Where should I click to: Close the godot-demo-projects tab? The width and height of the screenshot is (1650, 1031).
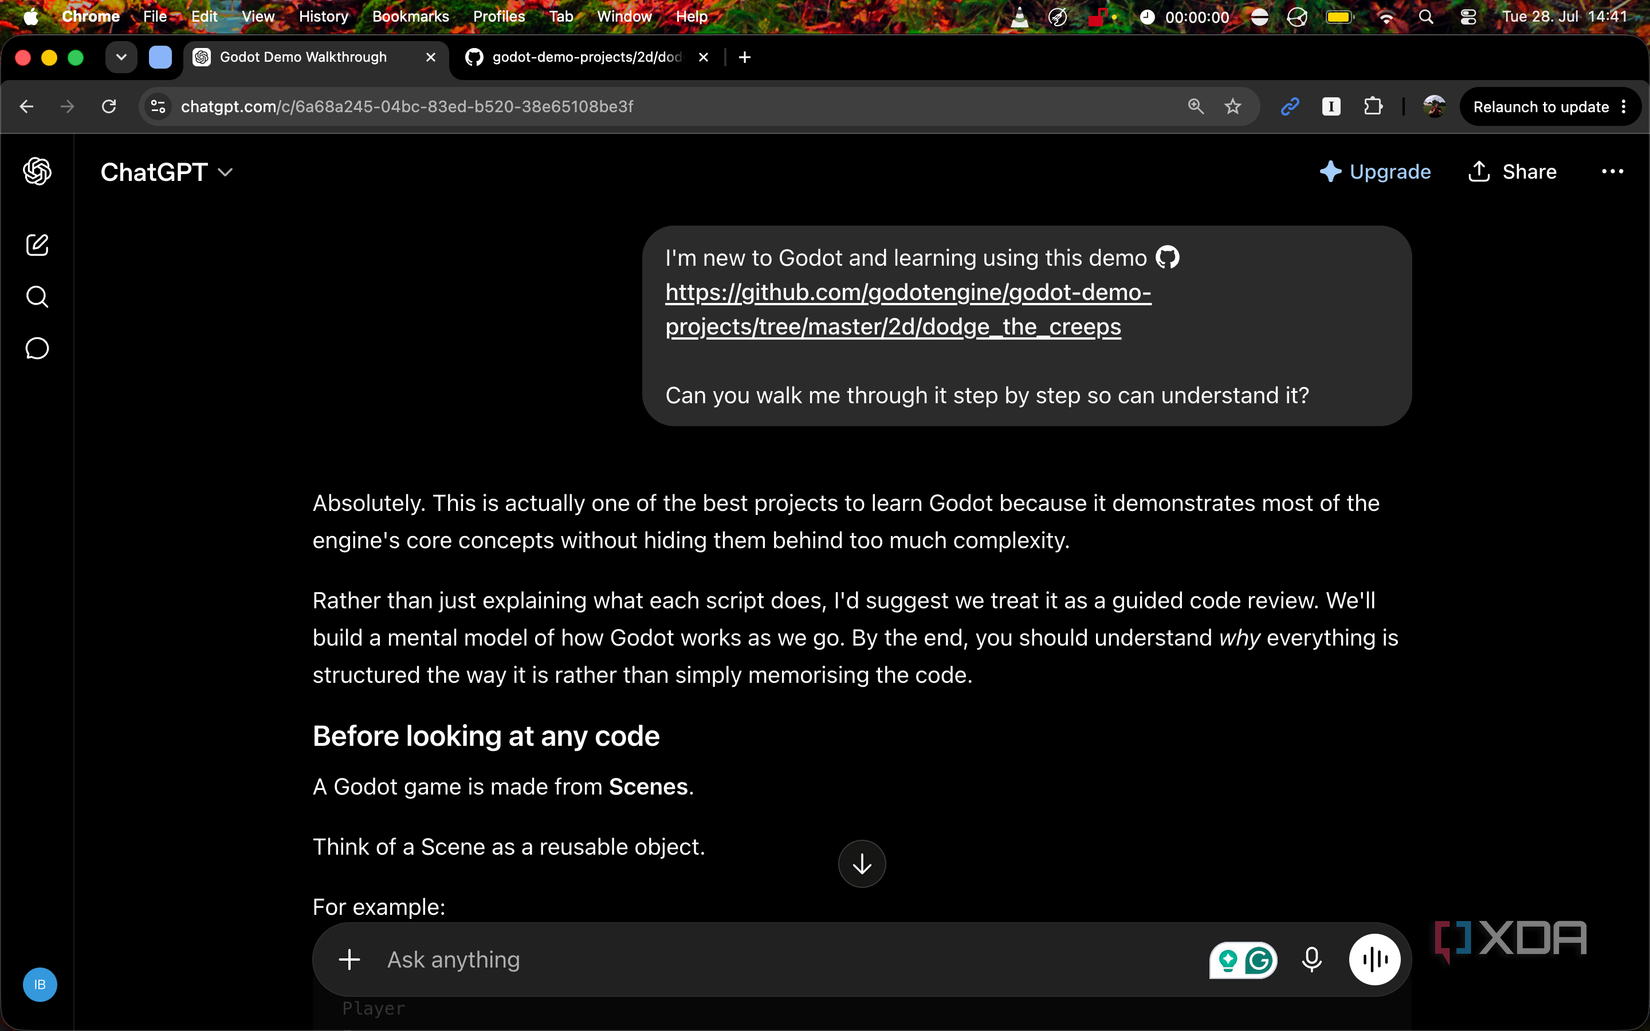tap(704, 57)
